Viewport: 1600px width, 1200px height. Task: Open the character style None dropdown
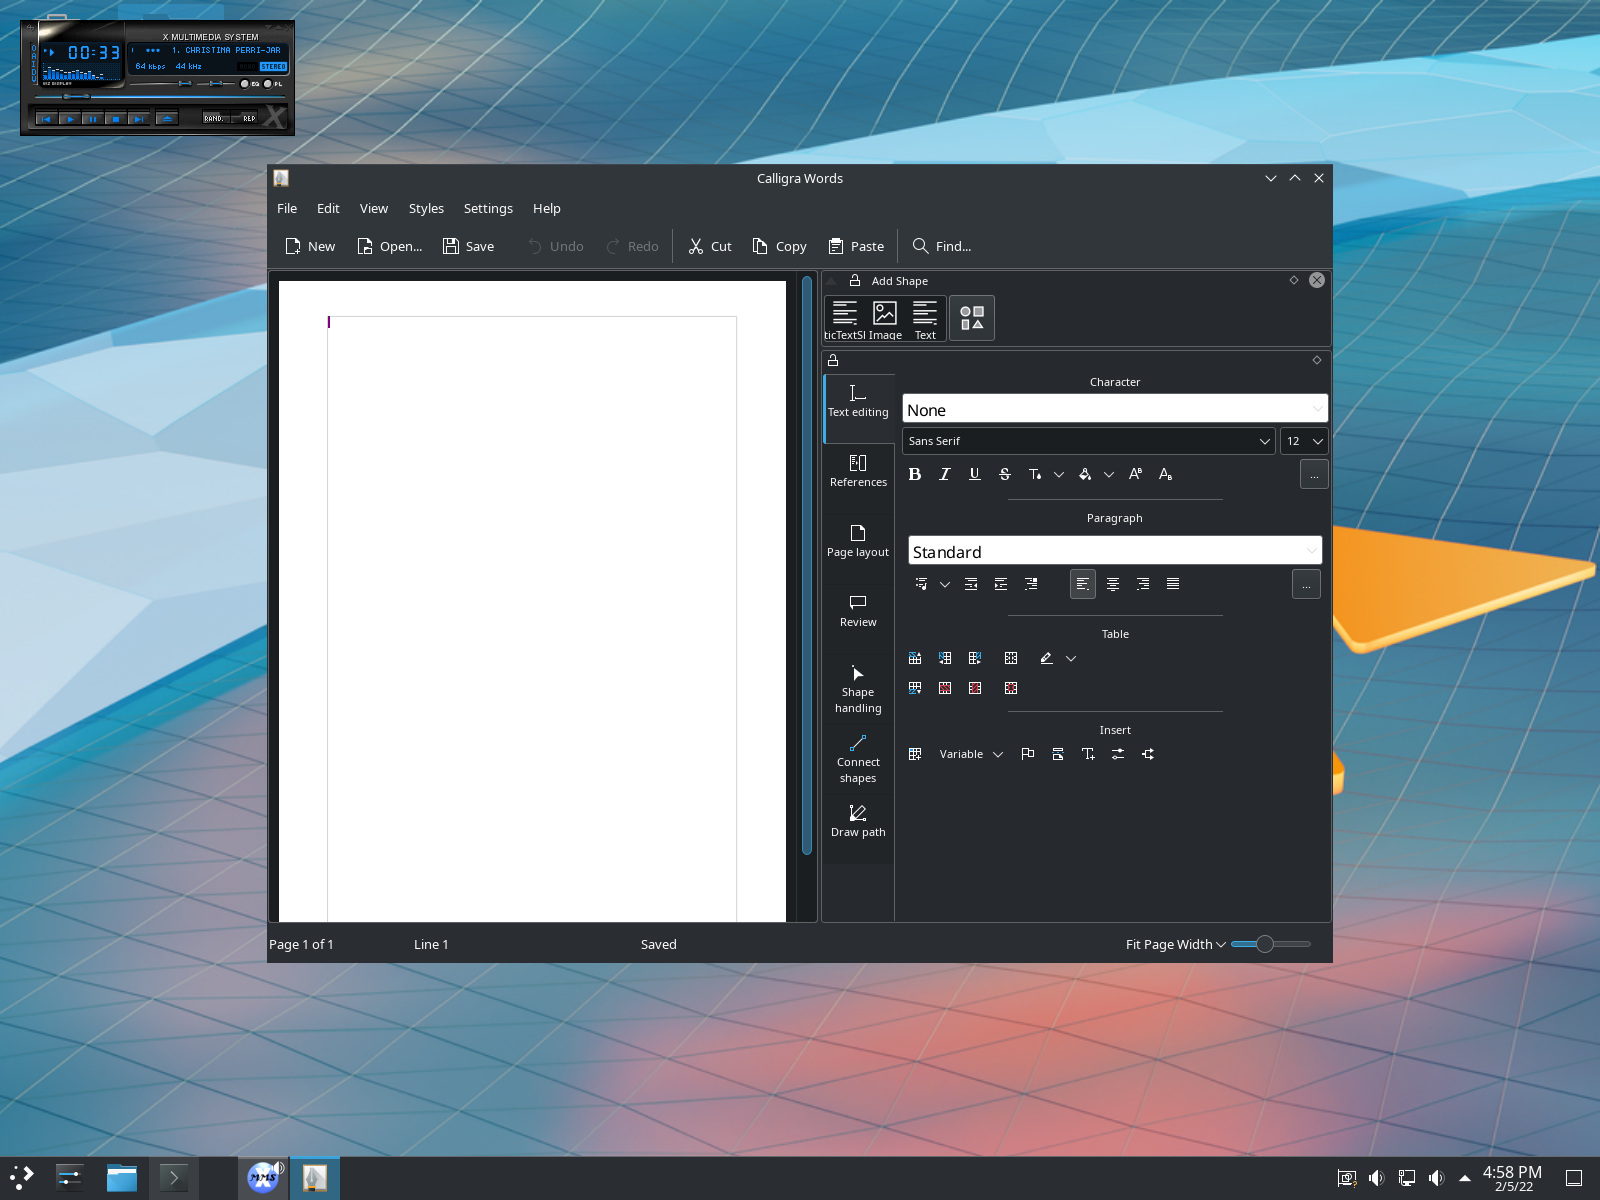tap(1115, 410)
